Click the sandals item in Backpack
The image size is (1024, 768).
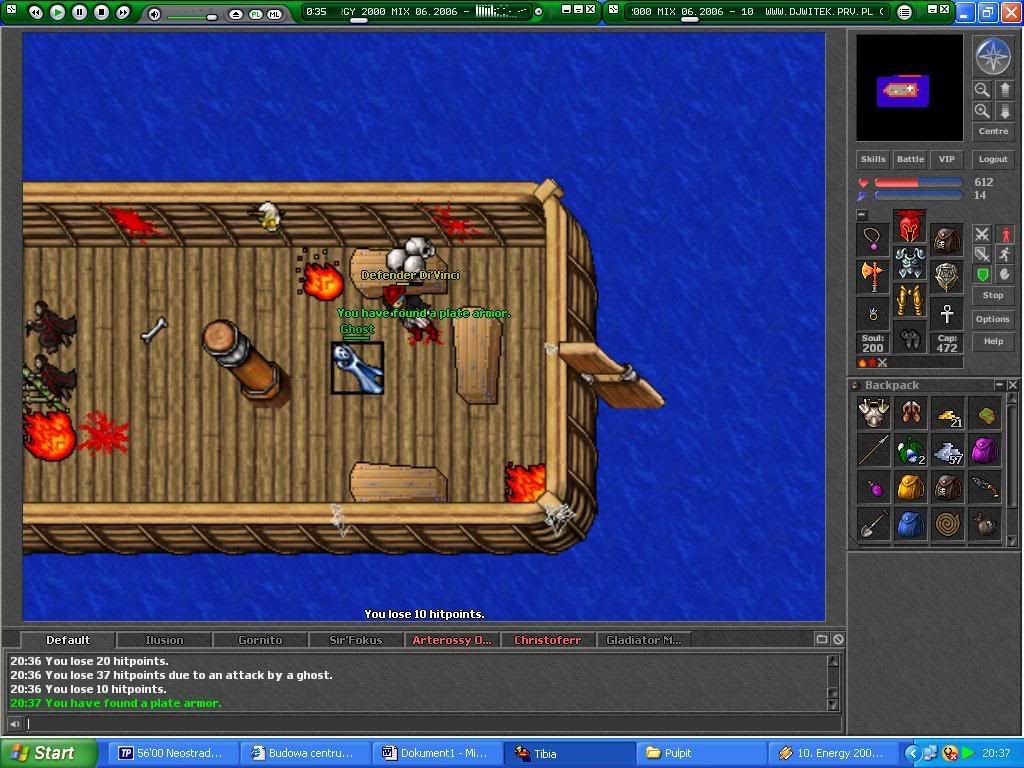pos(910,413)
